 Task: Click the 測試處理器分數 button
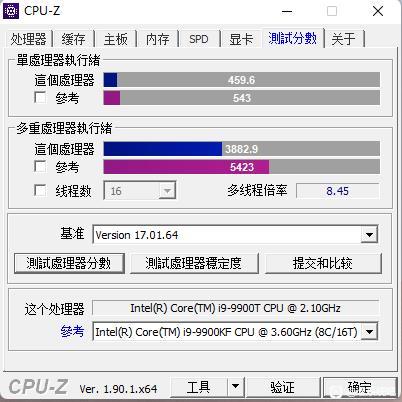coord(69,263)
